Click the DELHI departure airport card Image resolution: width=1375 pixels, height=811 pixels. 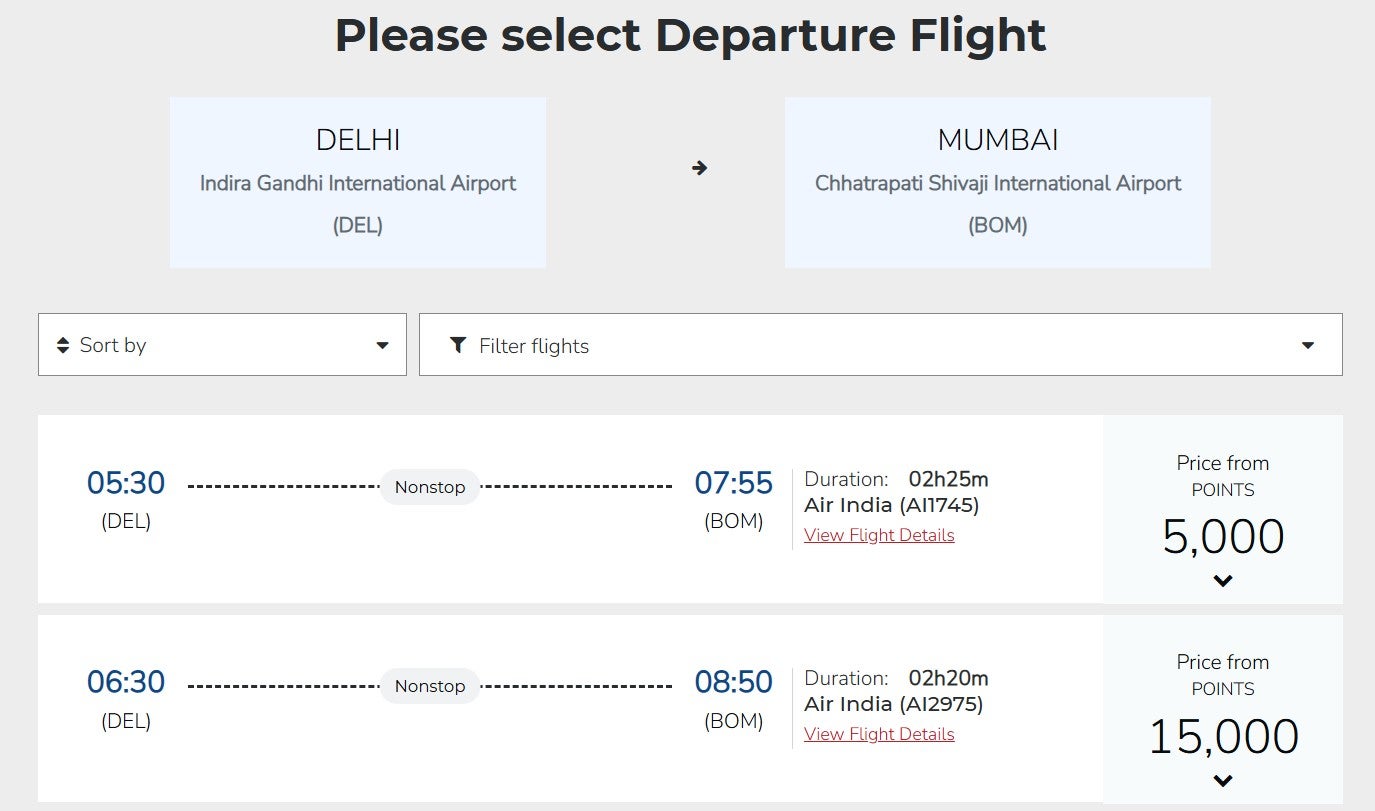[358, 182]
